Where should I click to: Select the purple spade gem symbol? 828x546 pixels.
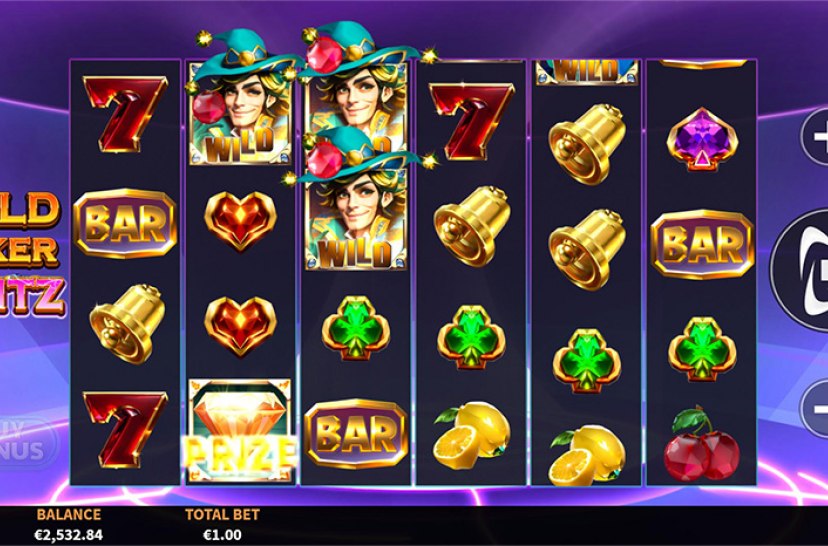pyautogui.click(x=702, y=139)
